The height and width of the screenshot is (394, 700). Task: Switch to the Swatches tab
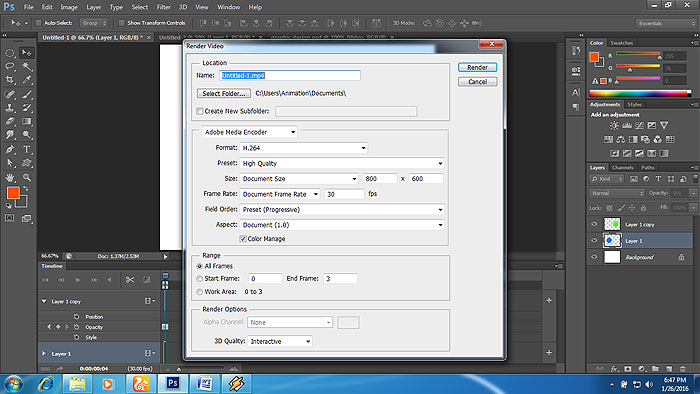pos(621,43)
